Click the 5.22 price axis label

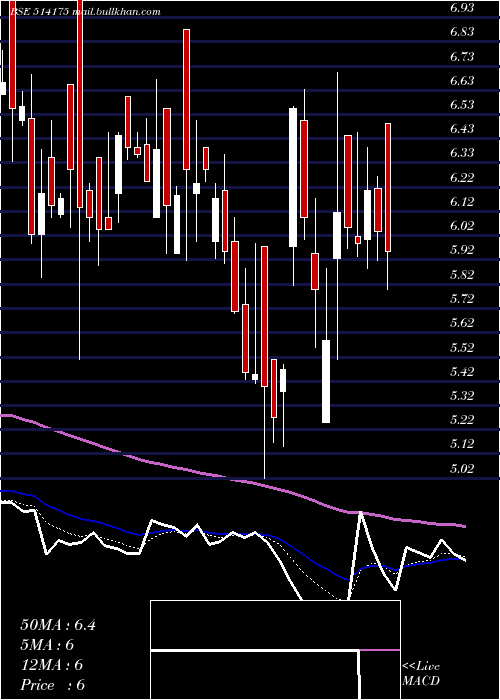[462, 420]
